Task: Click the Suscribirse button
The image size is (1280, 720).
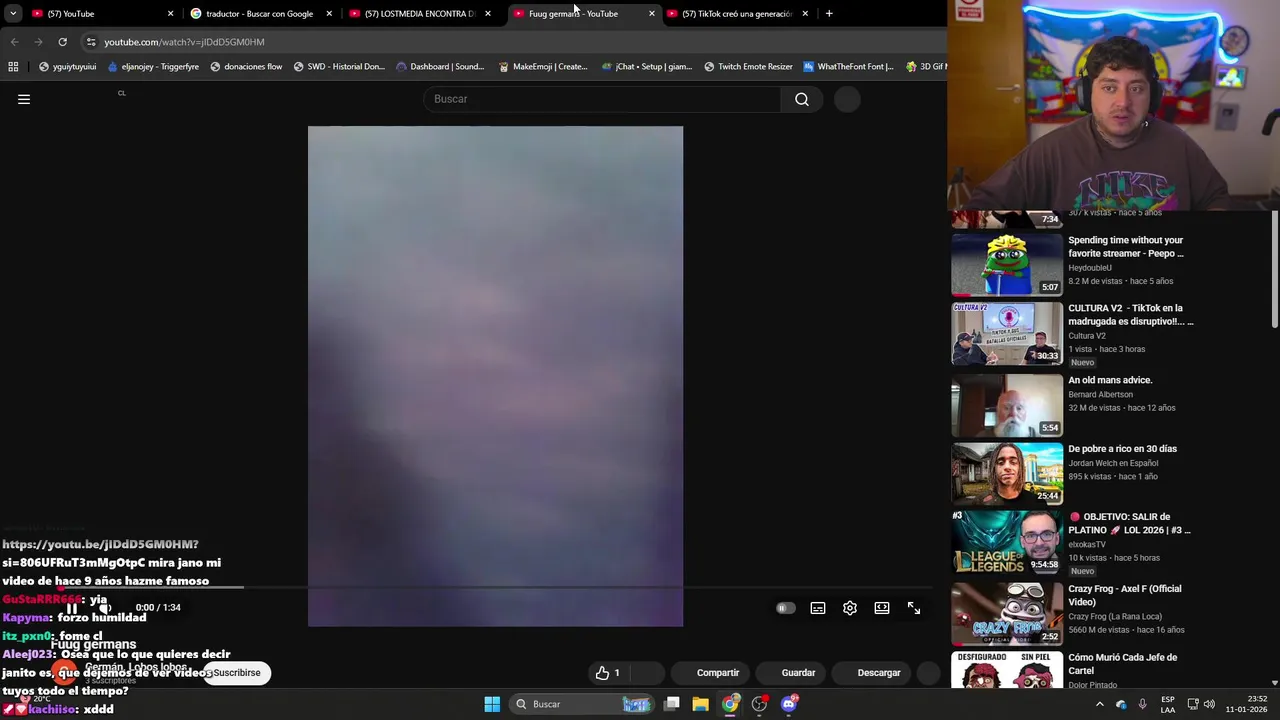Action: click(x=236, y=673)
